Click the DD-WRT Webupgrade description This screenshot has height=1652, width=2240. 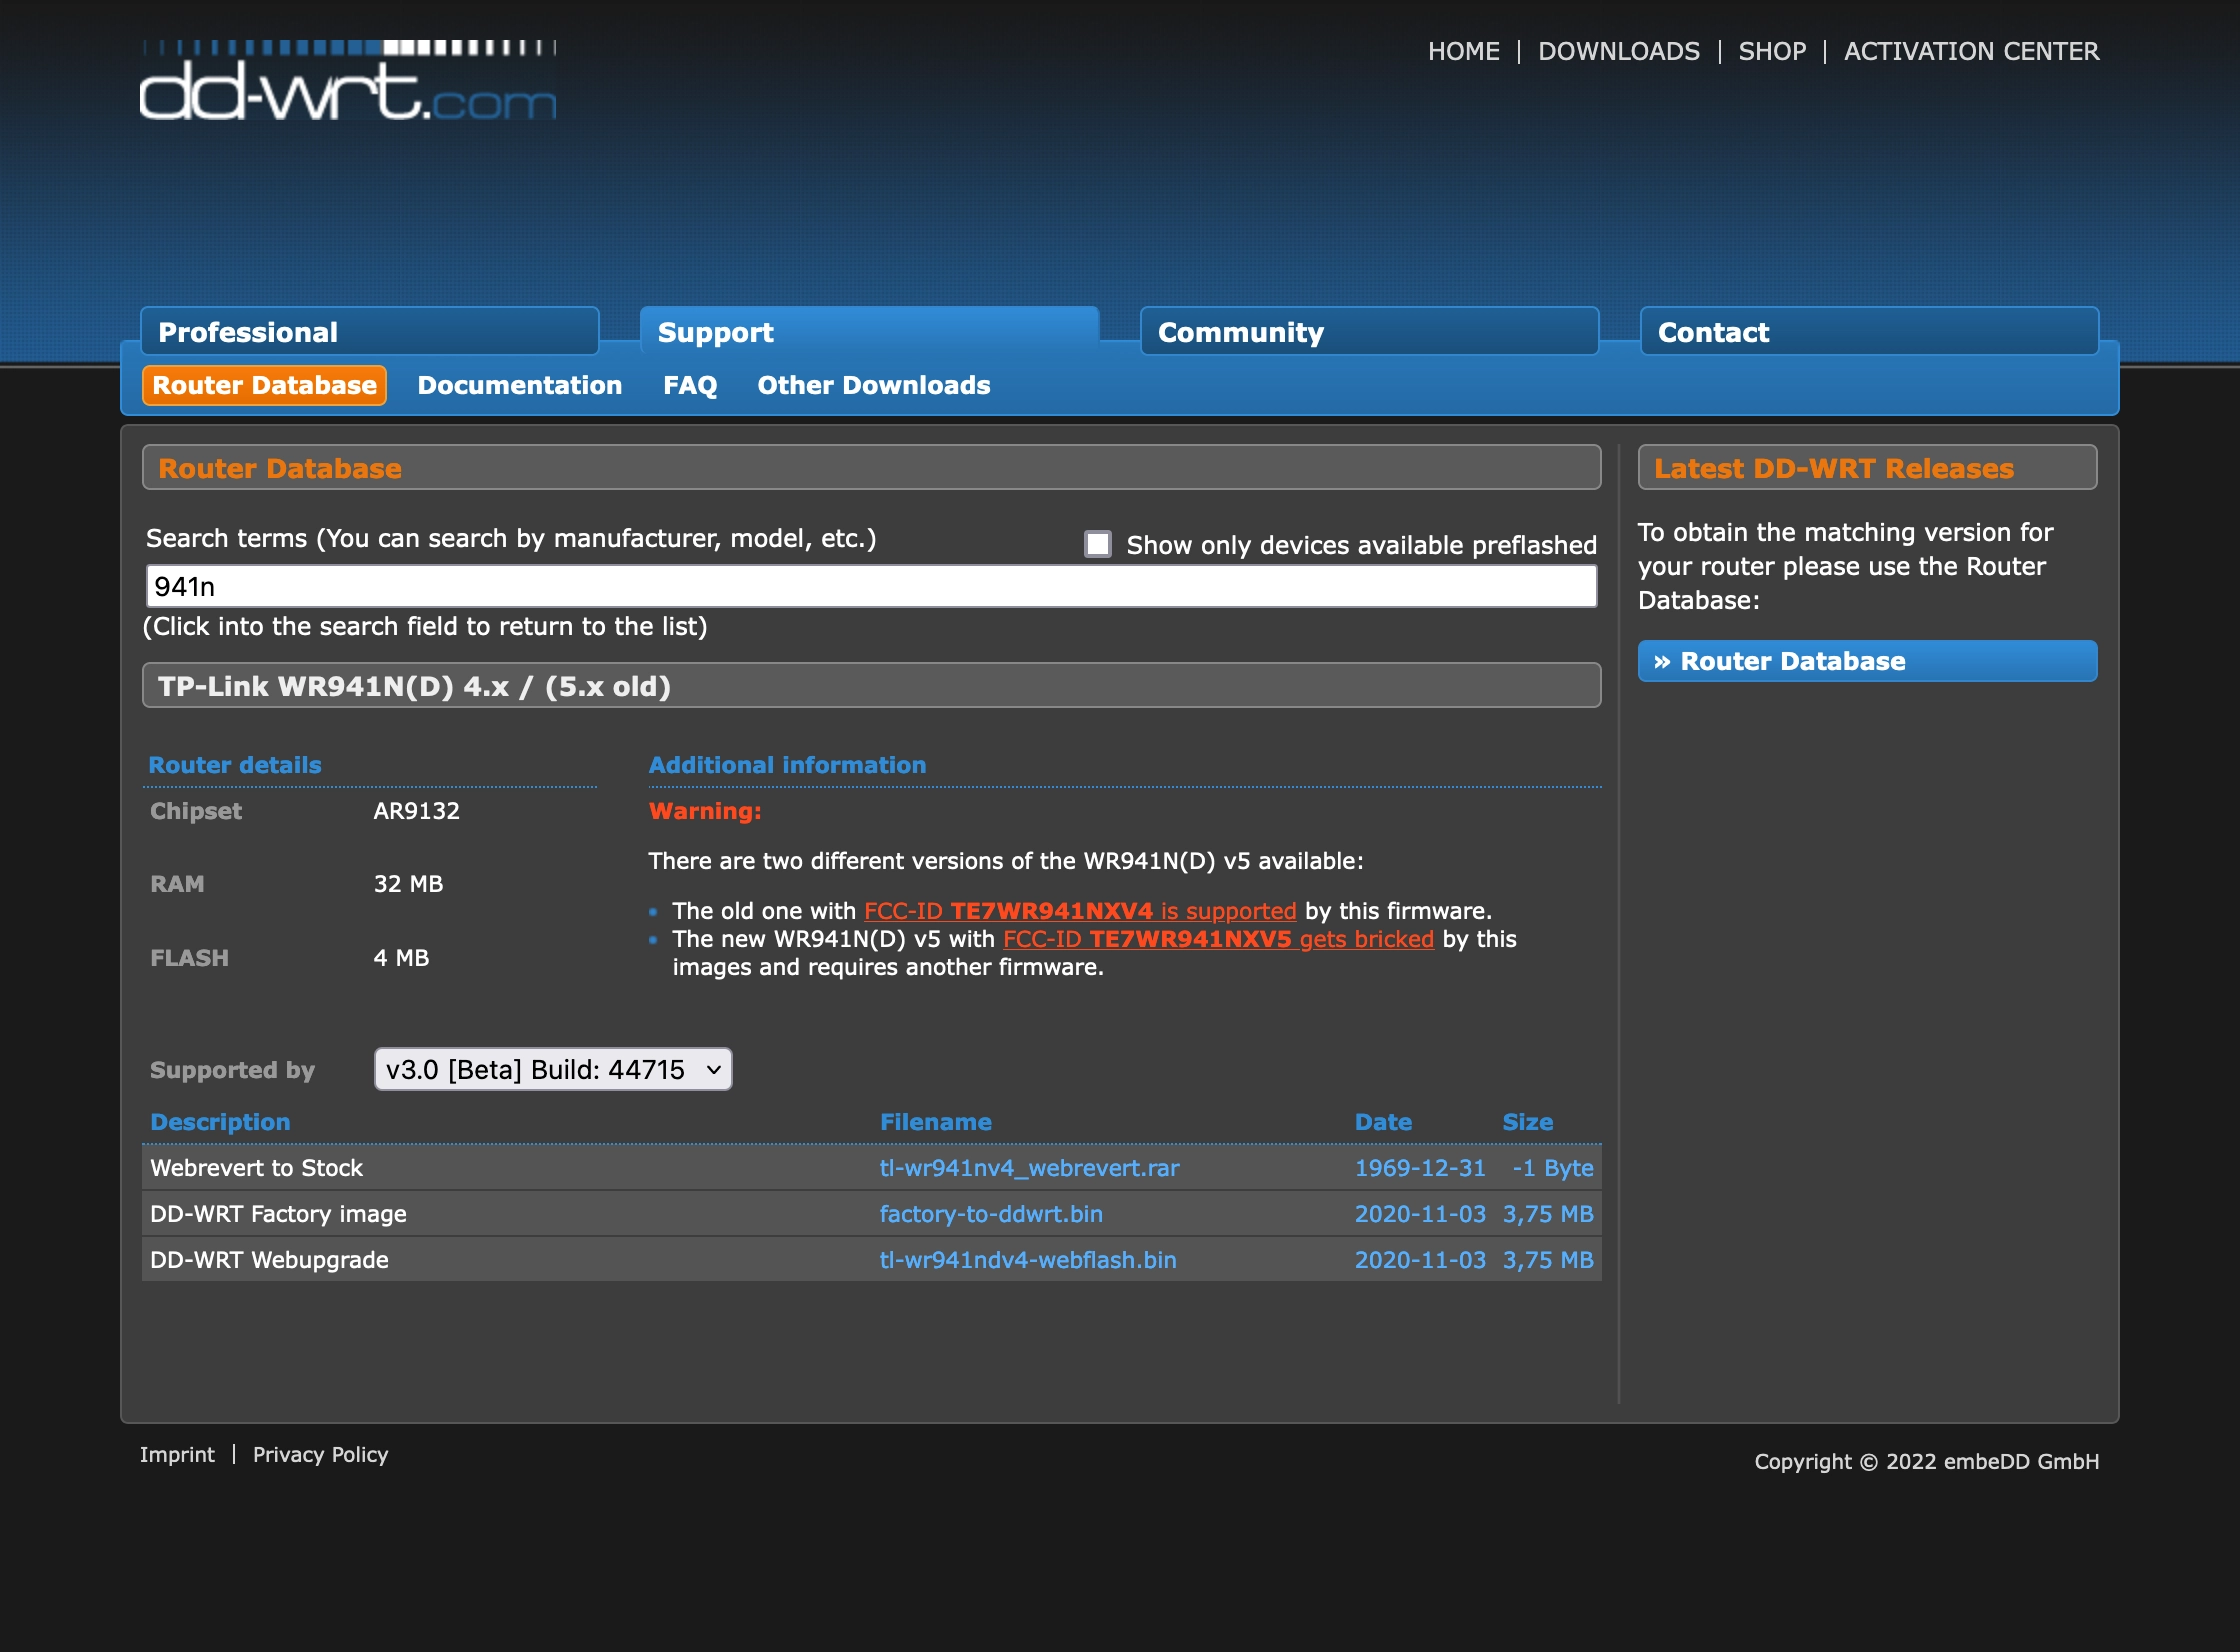click(x=269, y=1260)
